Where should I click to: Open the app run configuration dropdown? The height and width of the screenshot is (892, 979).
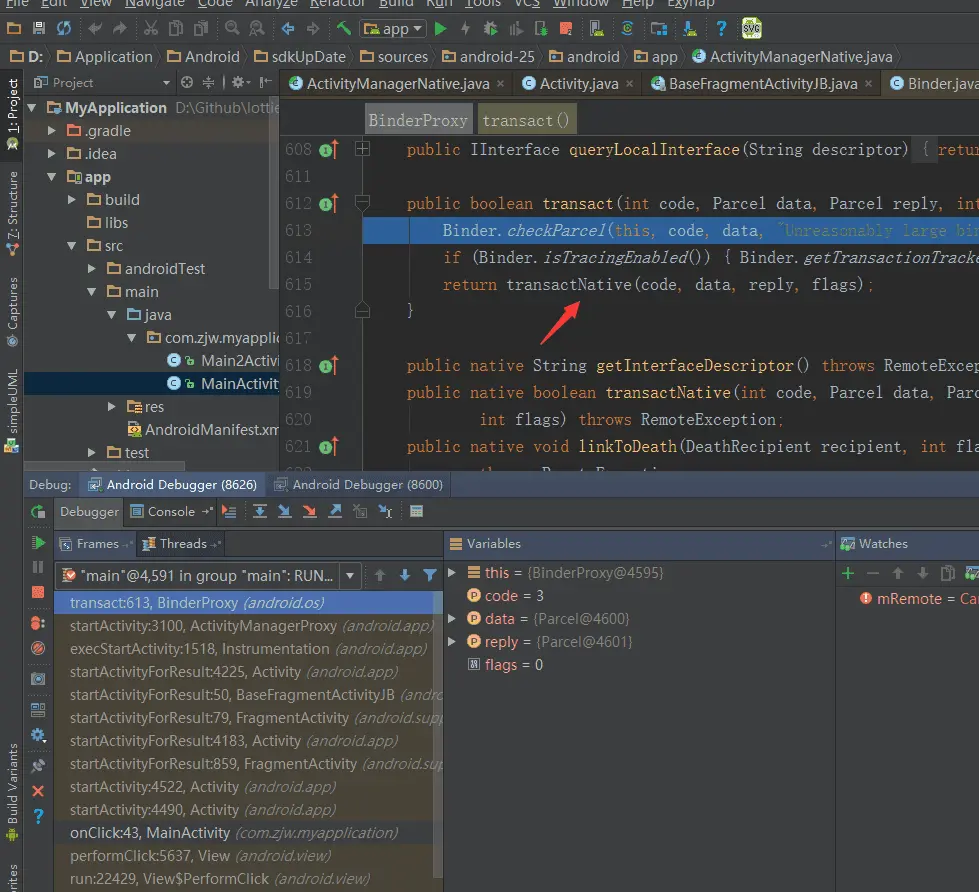coord(392,29)
